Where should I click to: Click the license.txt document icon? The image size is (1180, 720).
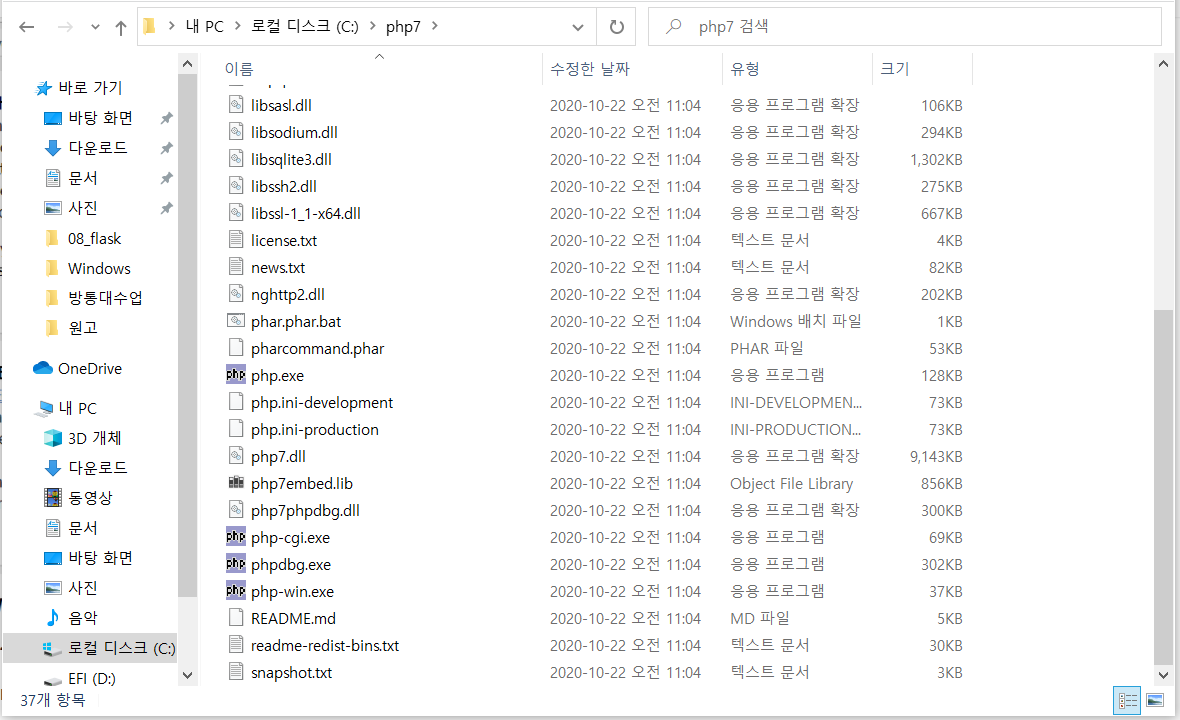[236, 239]
